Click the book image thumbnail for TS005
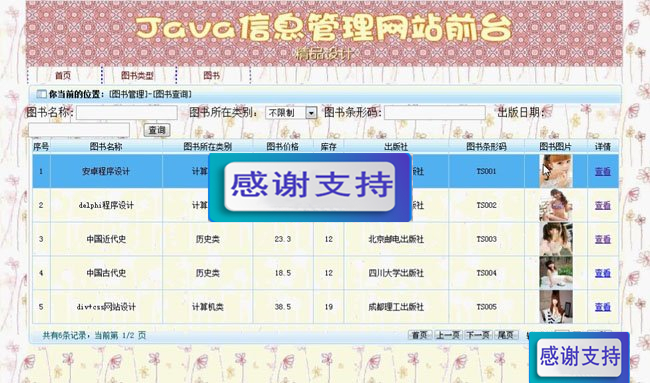The height and width of the screenshot is (383, 650). (x=555, y=307)
